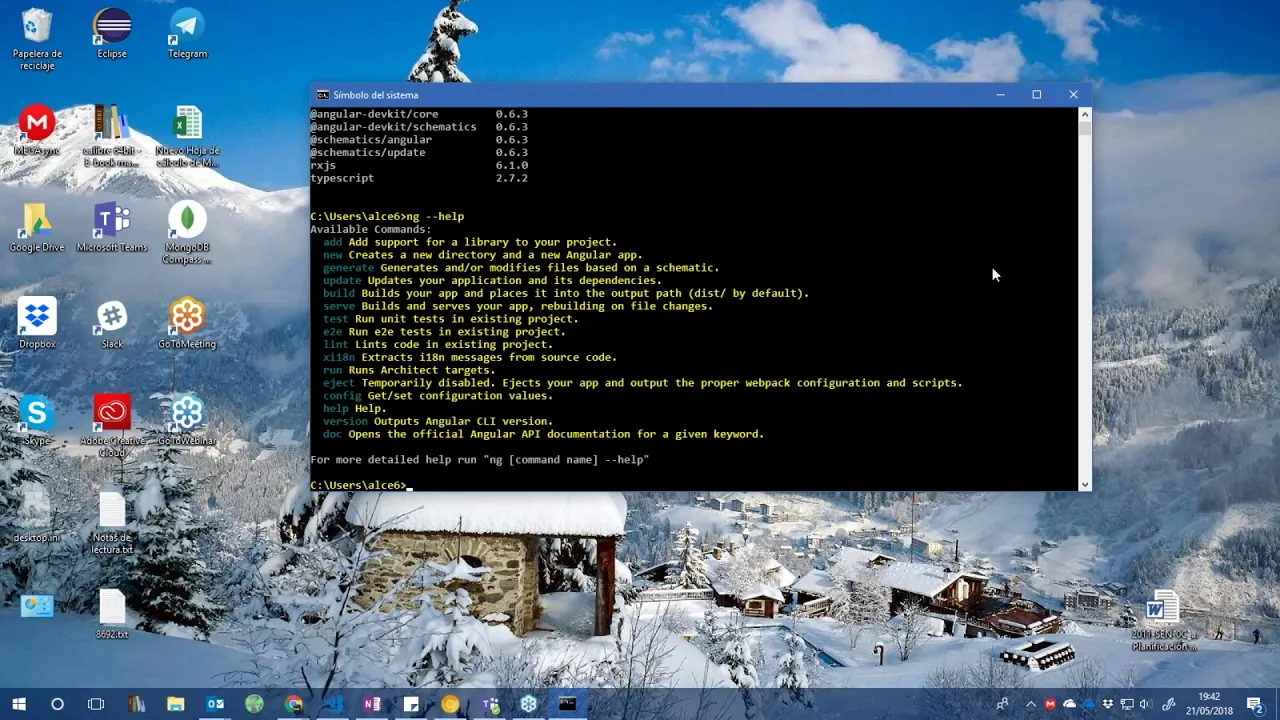Click the command prompt taskbar button
Image resolution: width=1280 pixels, height=720 pixels.
point(567,704)
